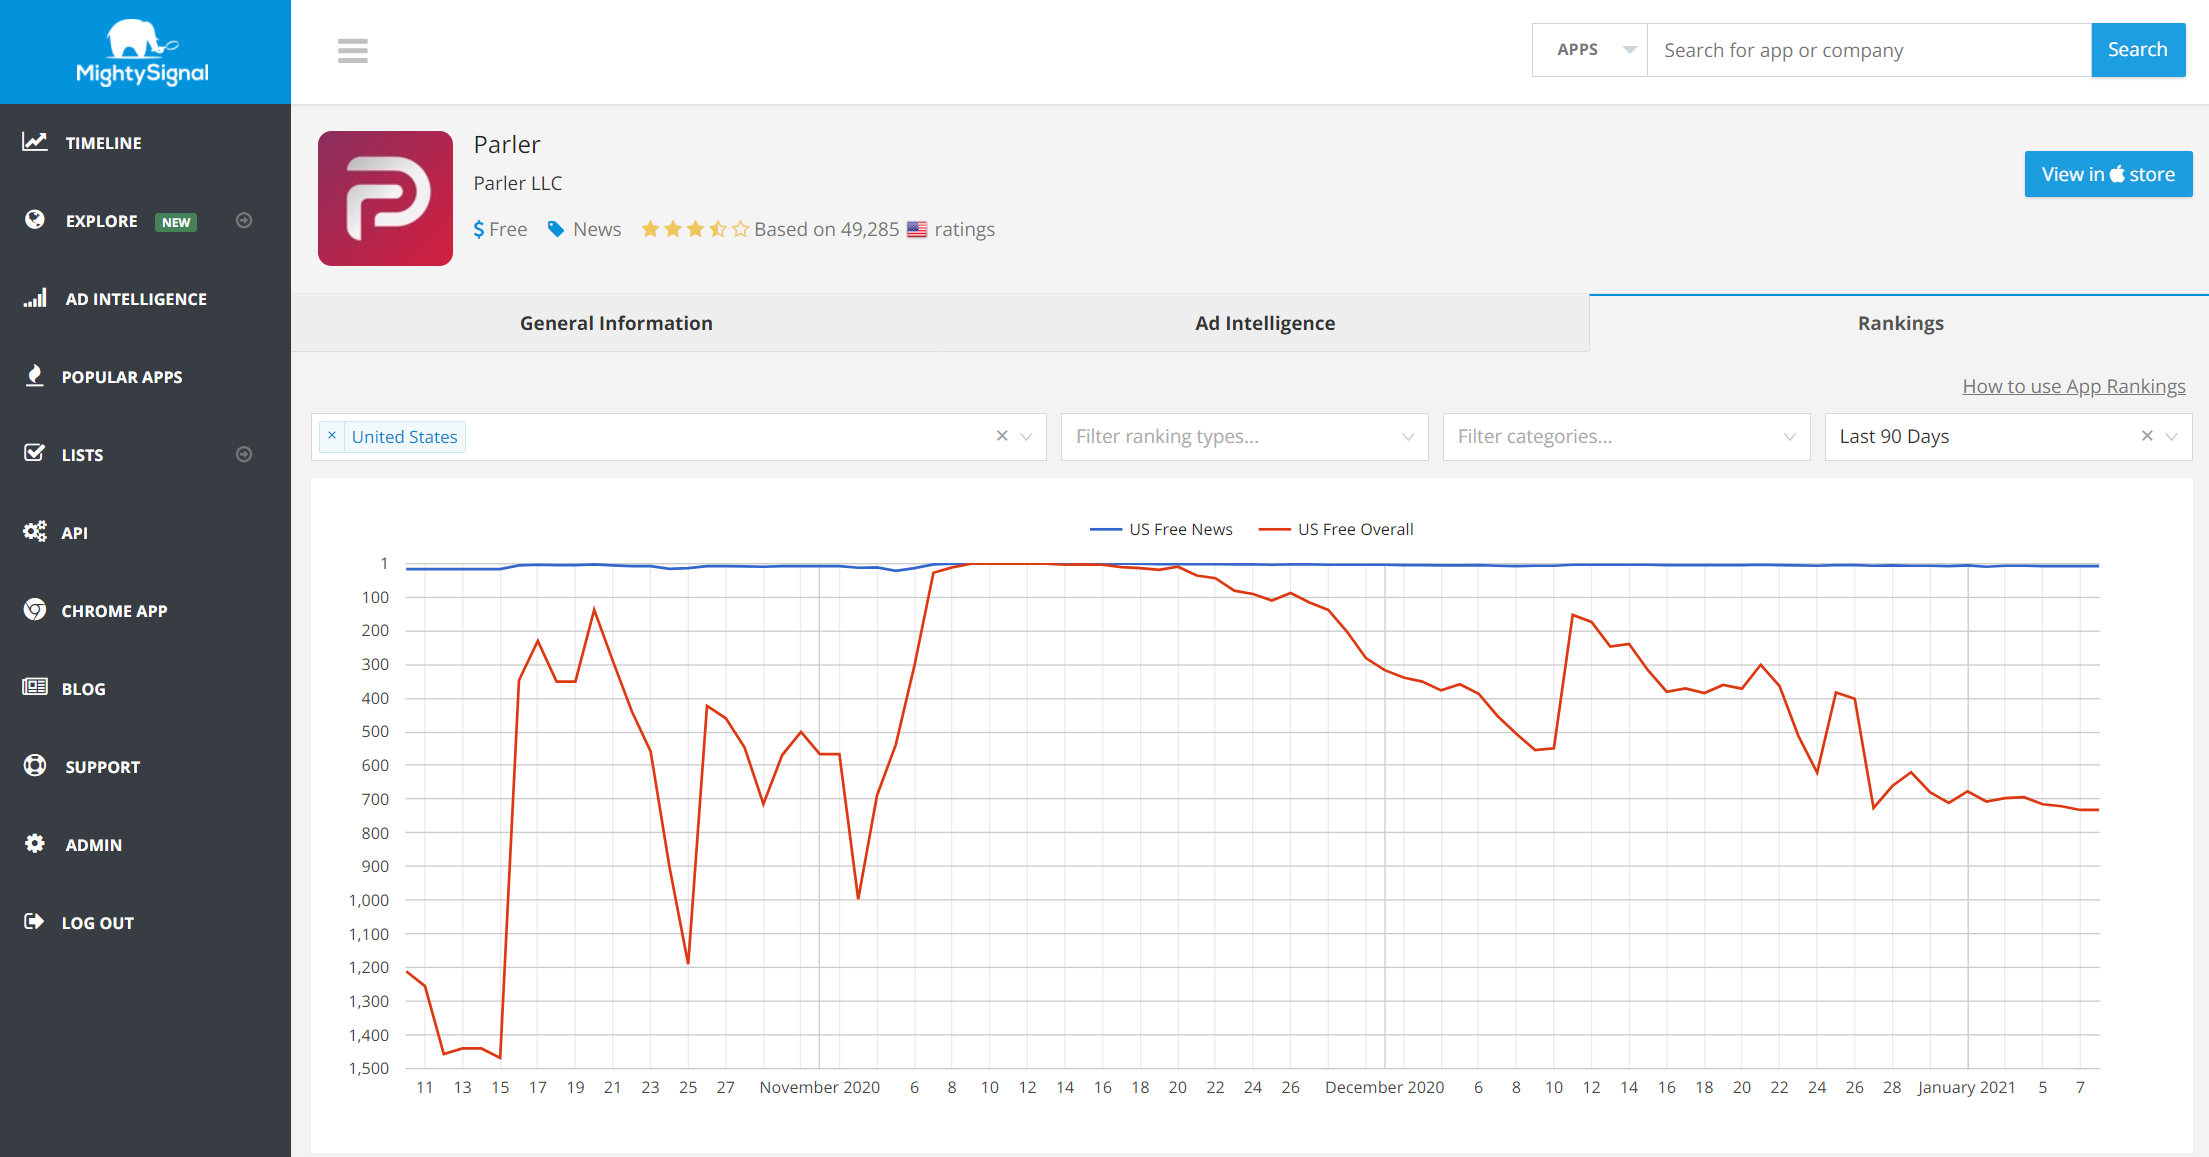
Task: Click the November 2020 axis label
Action: click(820, 1087)
